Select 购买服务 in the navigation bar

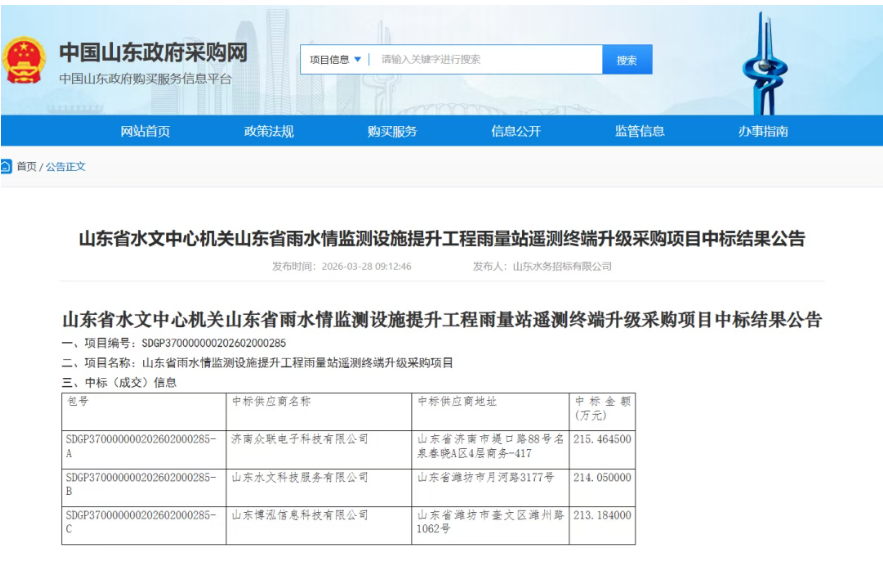[x=392, y=131]
